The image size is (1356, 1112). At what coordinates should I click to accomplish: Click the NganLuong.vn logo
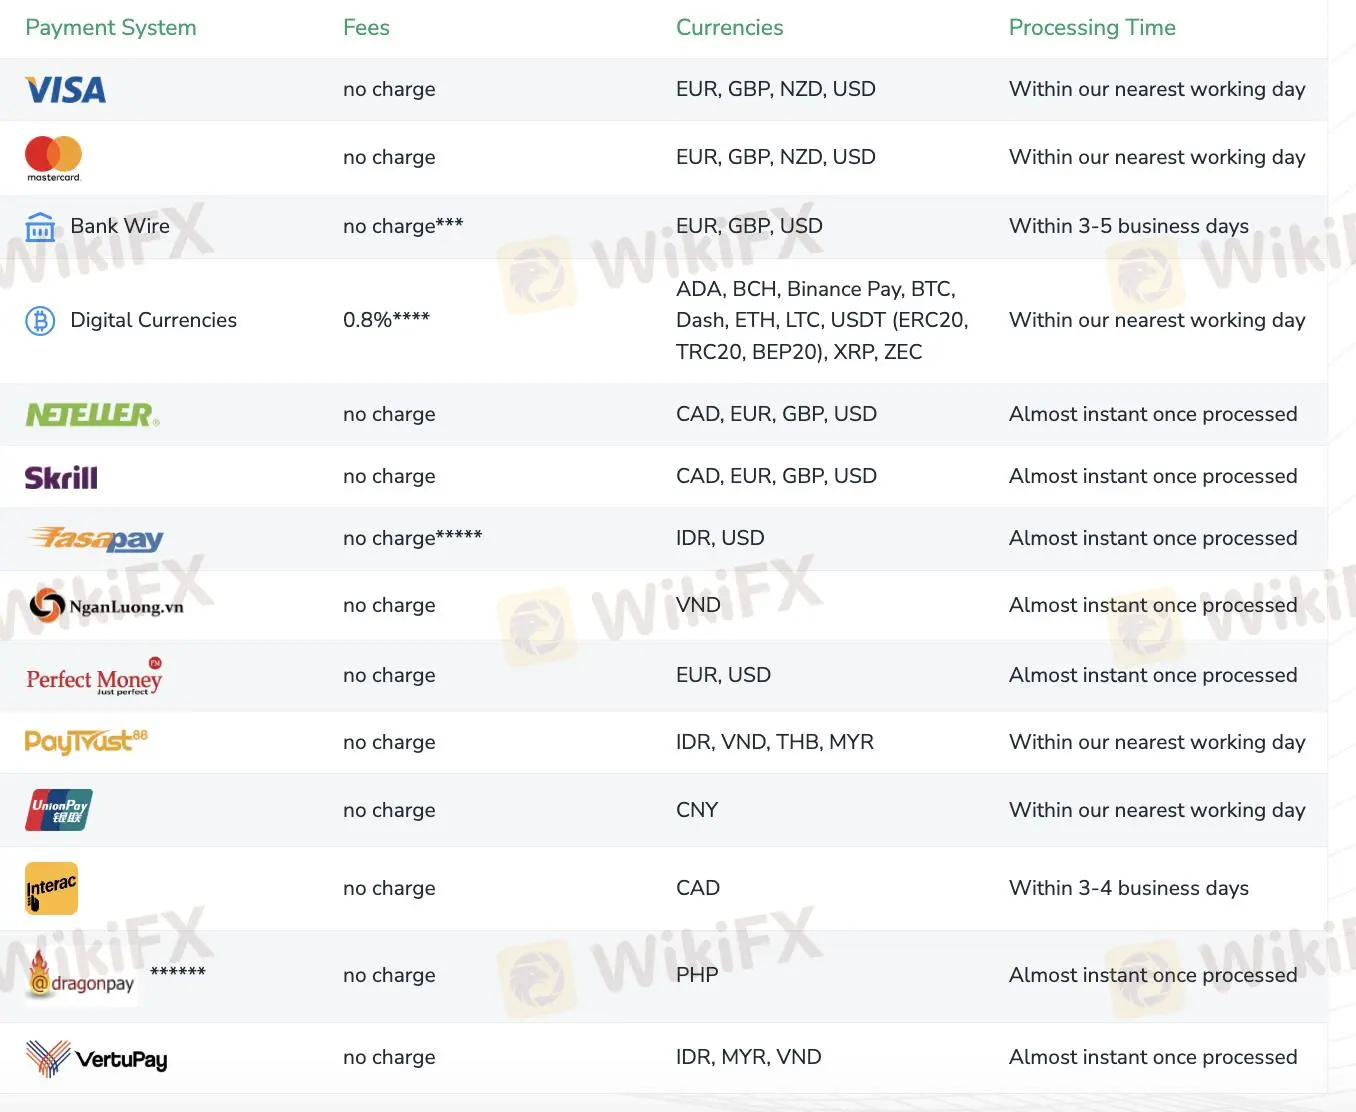(x=106, y=606)
